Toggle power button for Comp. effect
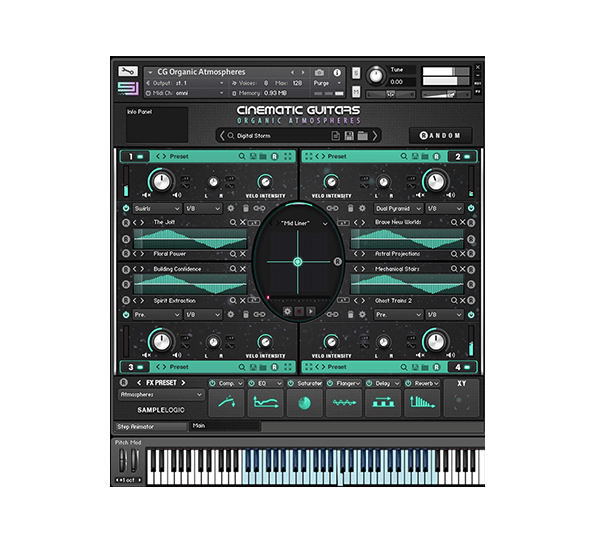Image resolution: width=600 pixels, height=543 pixels. 212,382
